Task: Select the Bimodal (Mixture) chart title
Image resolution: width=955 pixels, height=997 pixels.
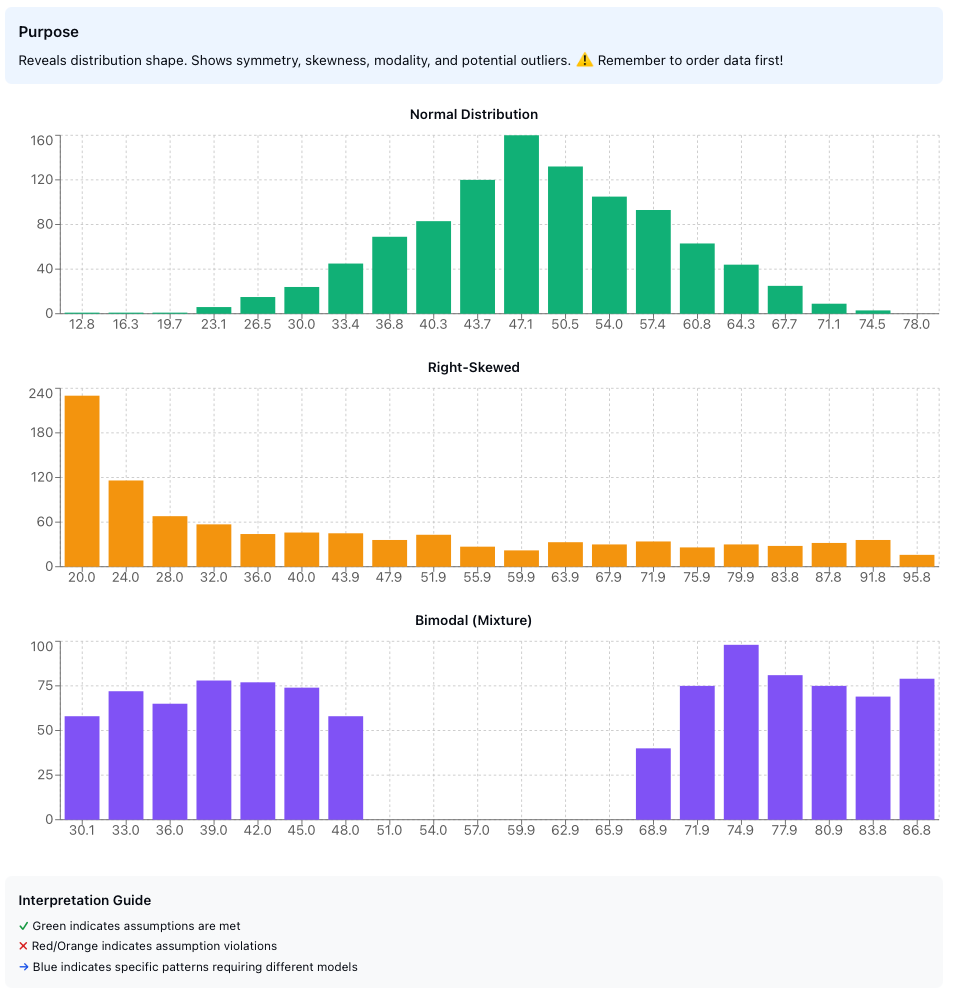Action: [473, 620]
